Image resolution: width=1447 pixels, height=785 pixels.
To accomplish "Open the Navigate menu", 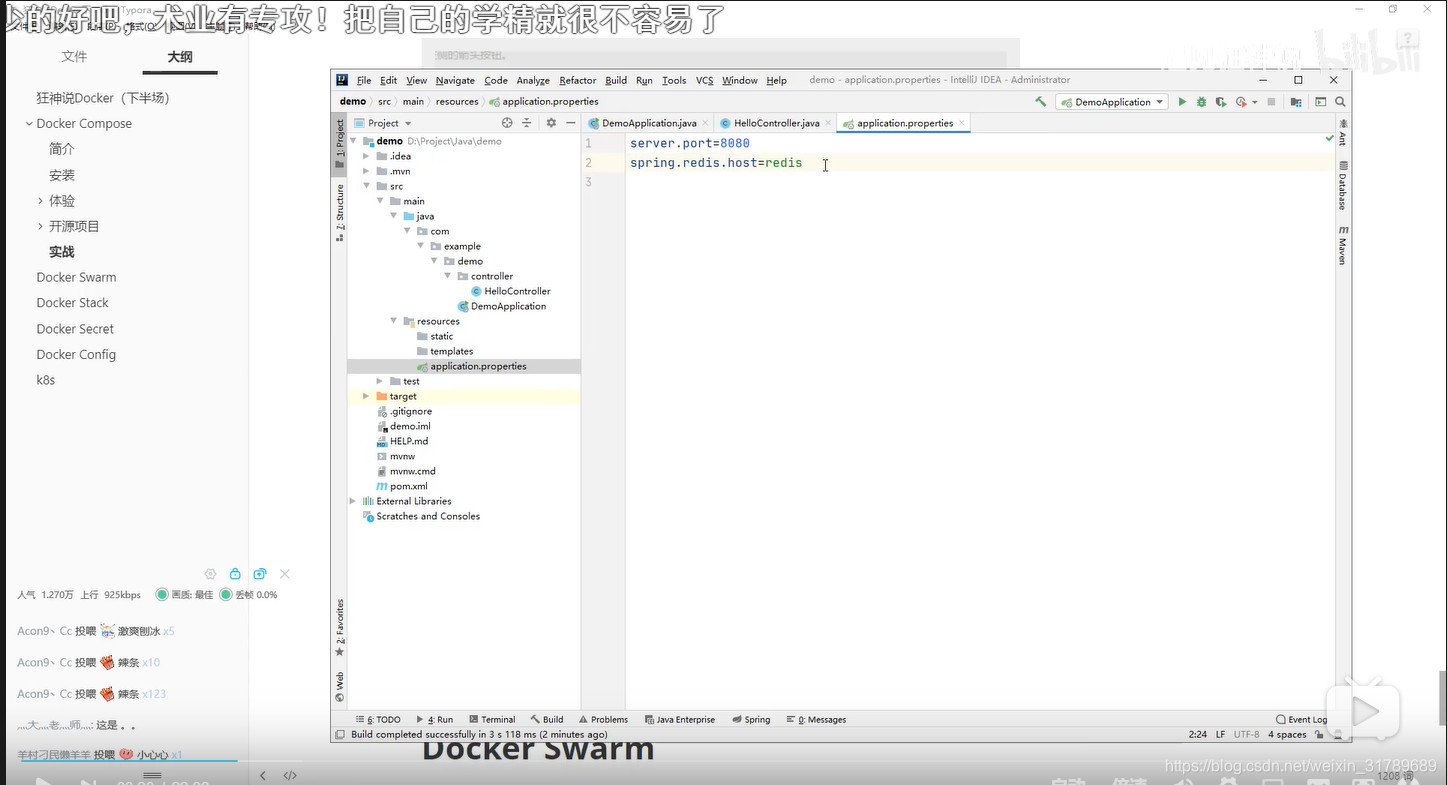I will (x=455, y=80).
